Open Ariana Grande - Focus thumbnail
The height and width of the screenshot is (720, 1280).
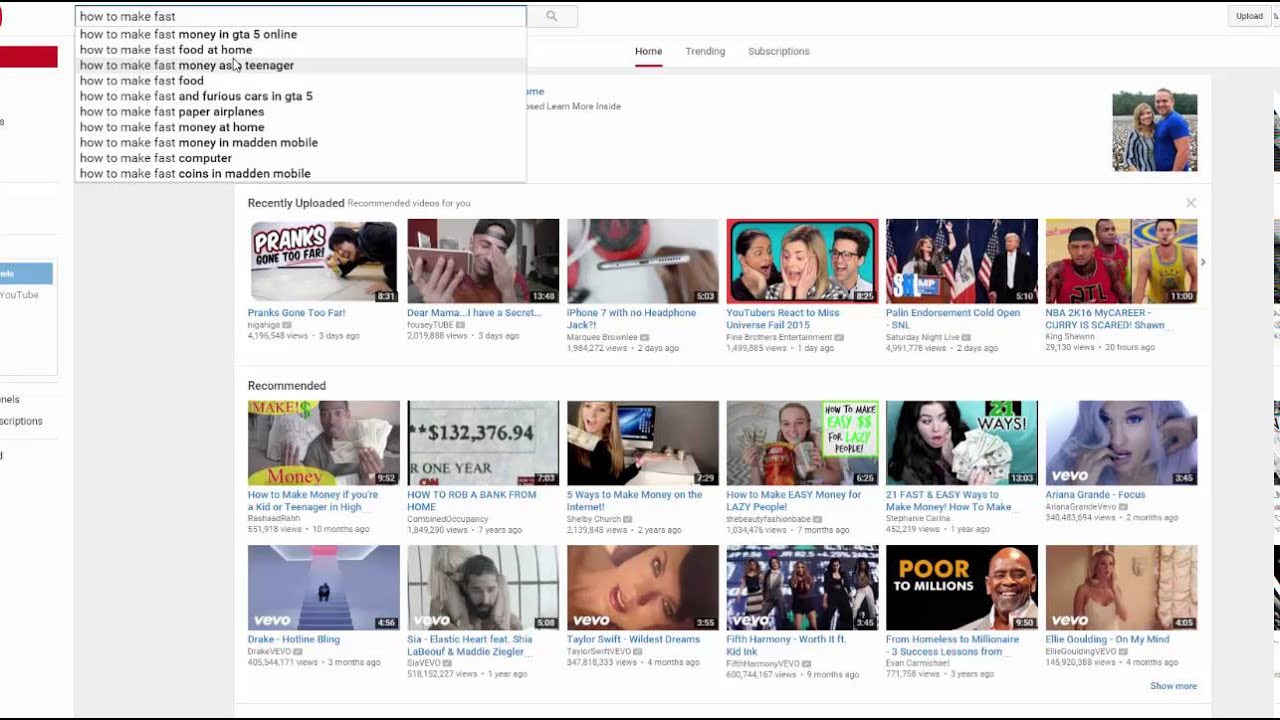point(1121,443)
